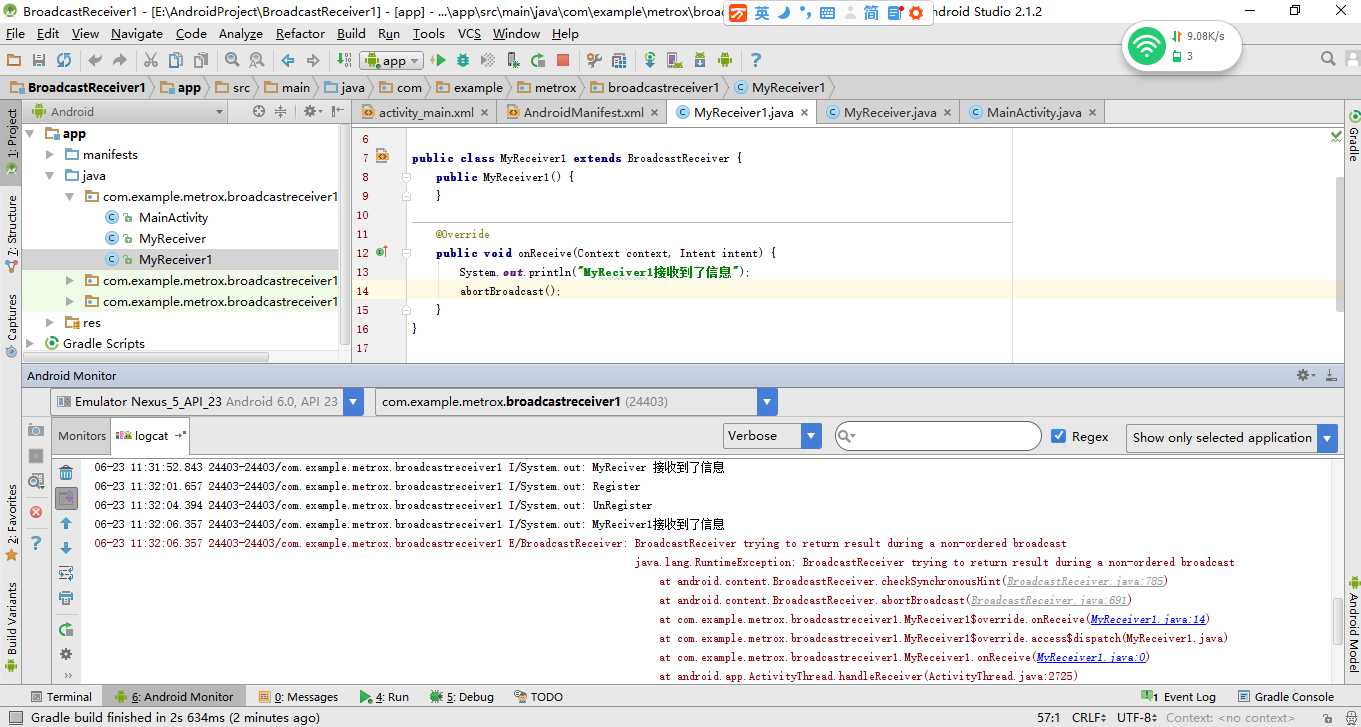The width and height of the screenshot is (1361, 727).
Task: Toggle soft wraps in logcat
Action: [x=66, y=573]
